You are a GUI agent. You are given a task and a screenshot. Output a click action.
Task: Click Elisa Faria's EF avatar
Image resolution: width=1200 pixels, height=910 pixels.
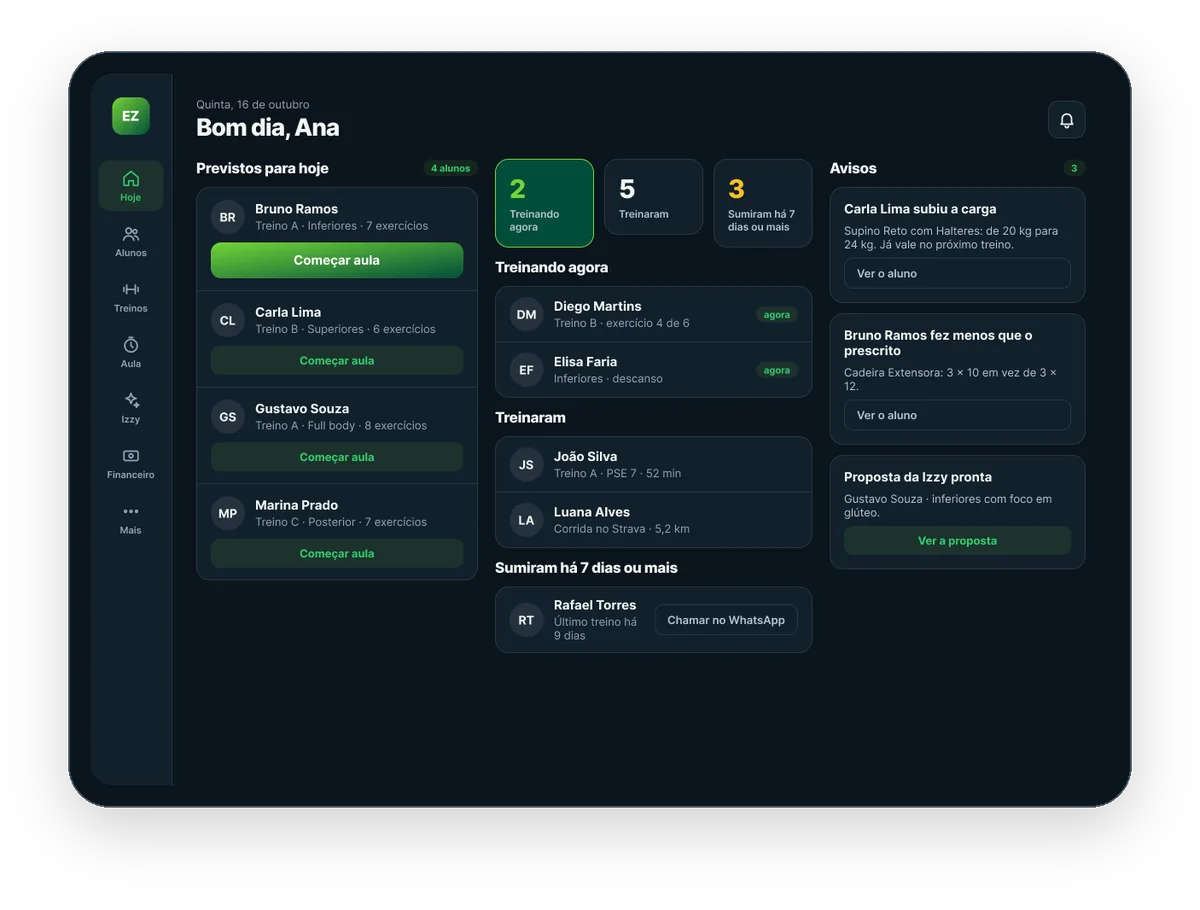tap(526, 370)
